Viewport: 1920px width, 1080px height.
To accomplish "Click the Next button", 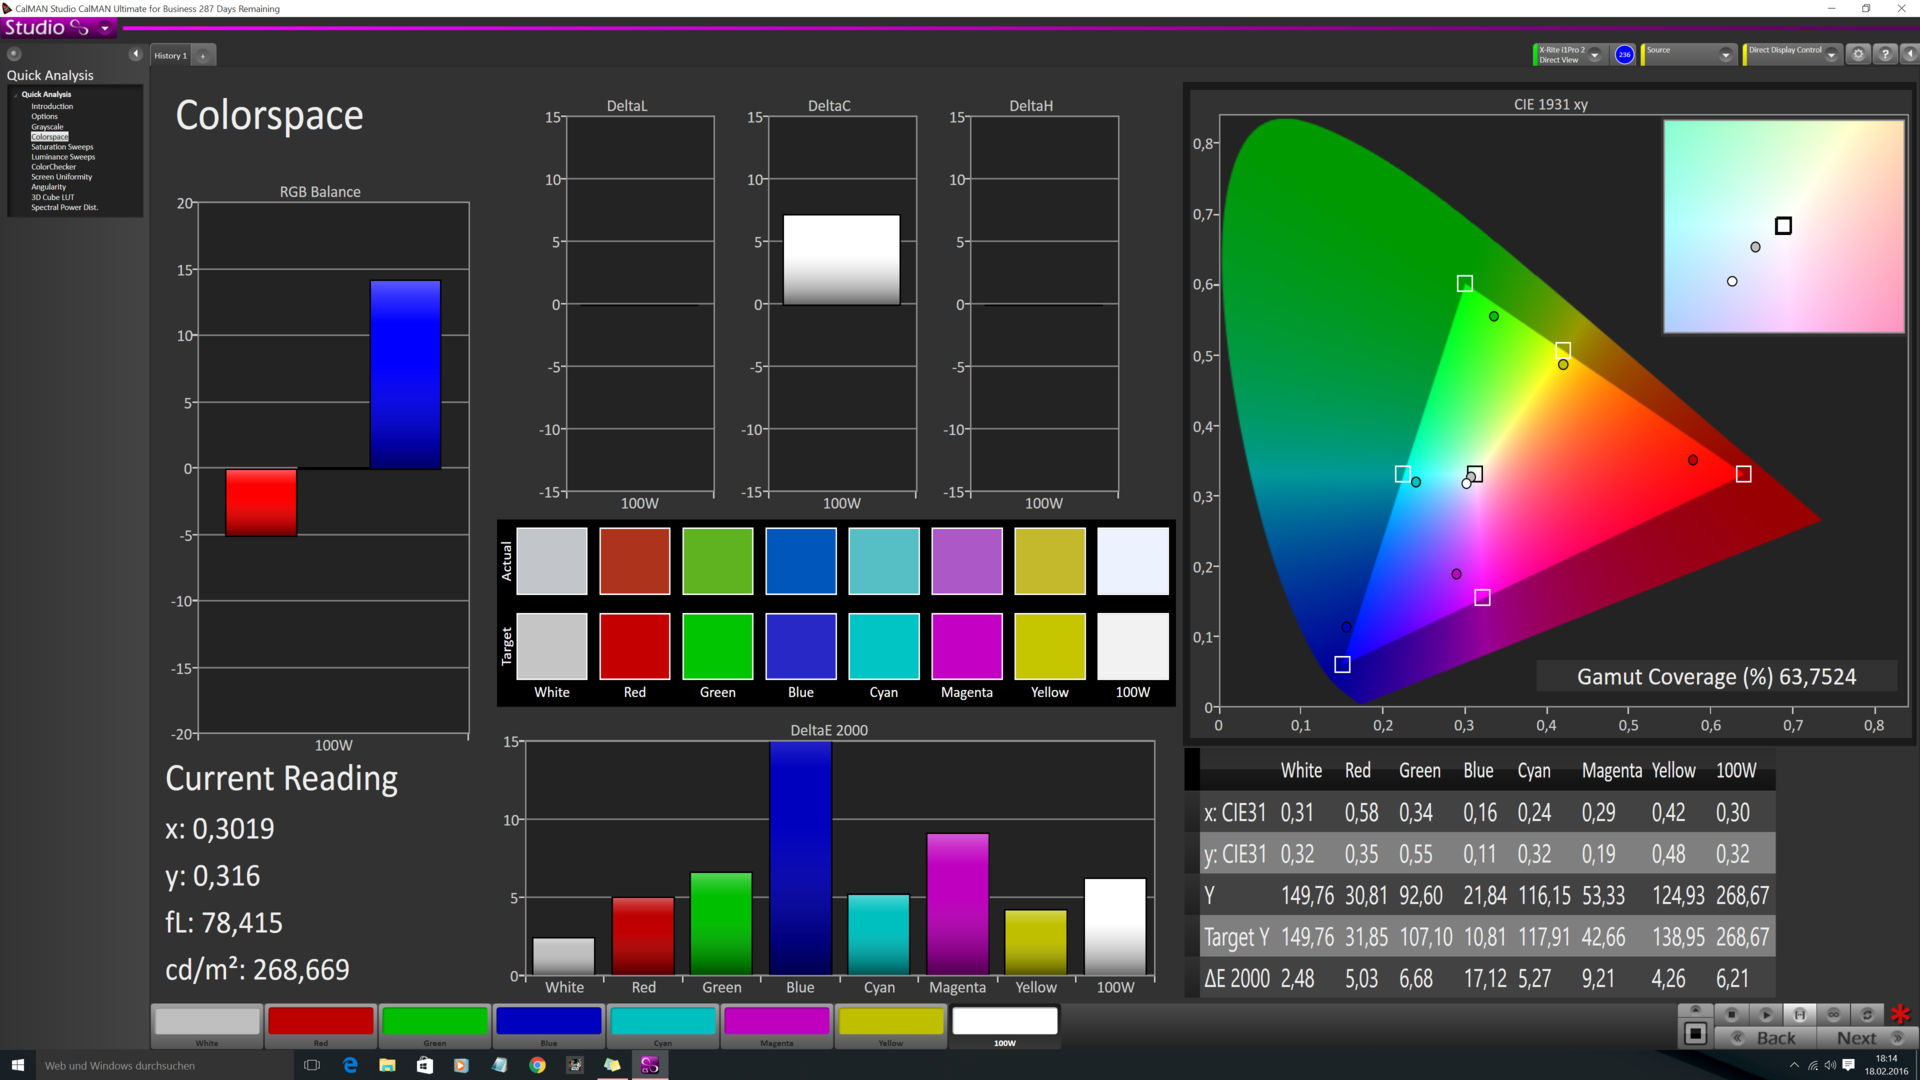I will [x=1864, y=1038].
